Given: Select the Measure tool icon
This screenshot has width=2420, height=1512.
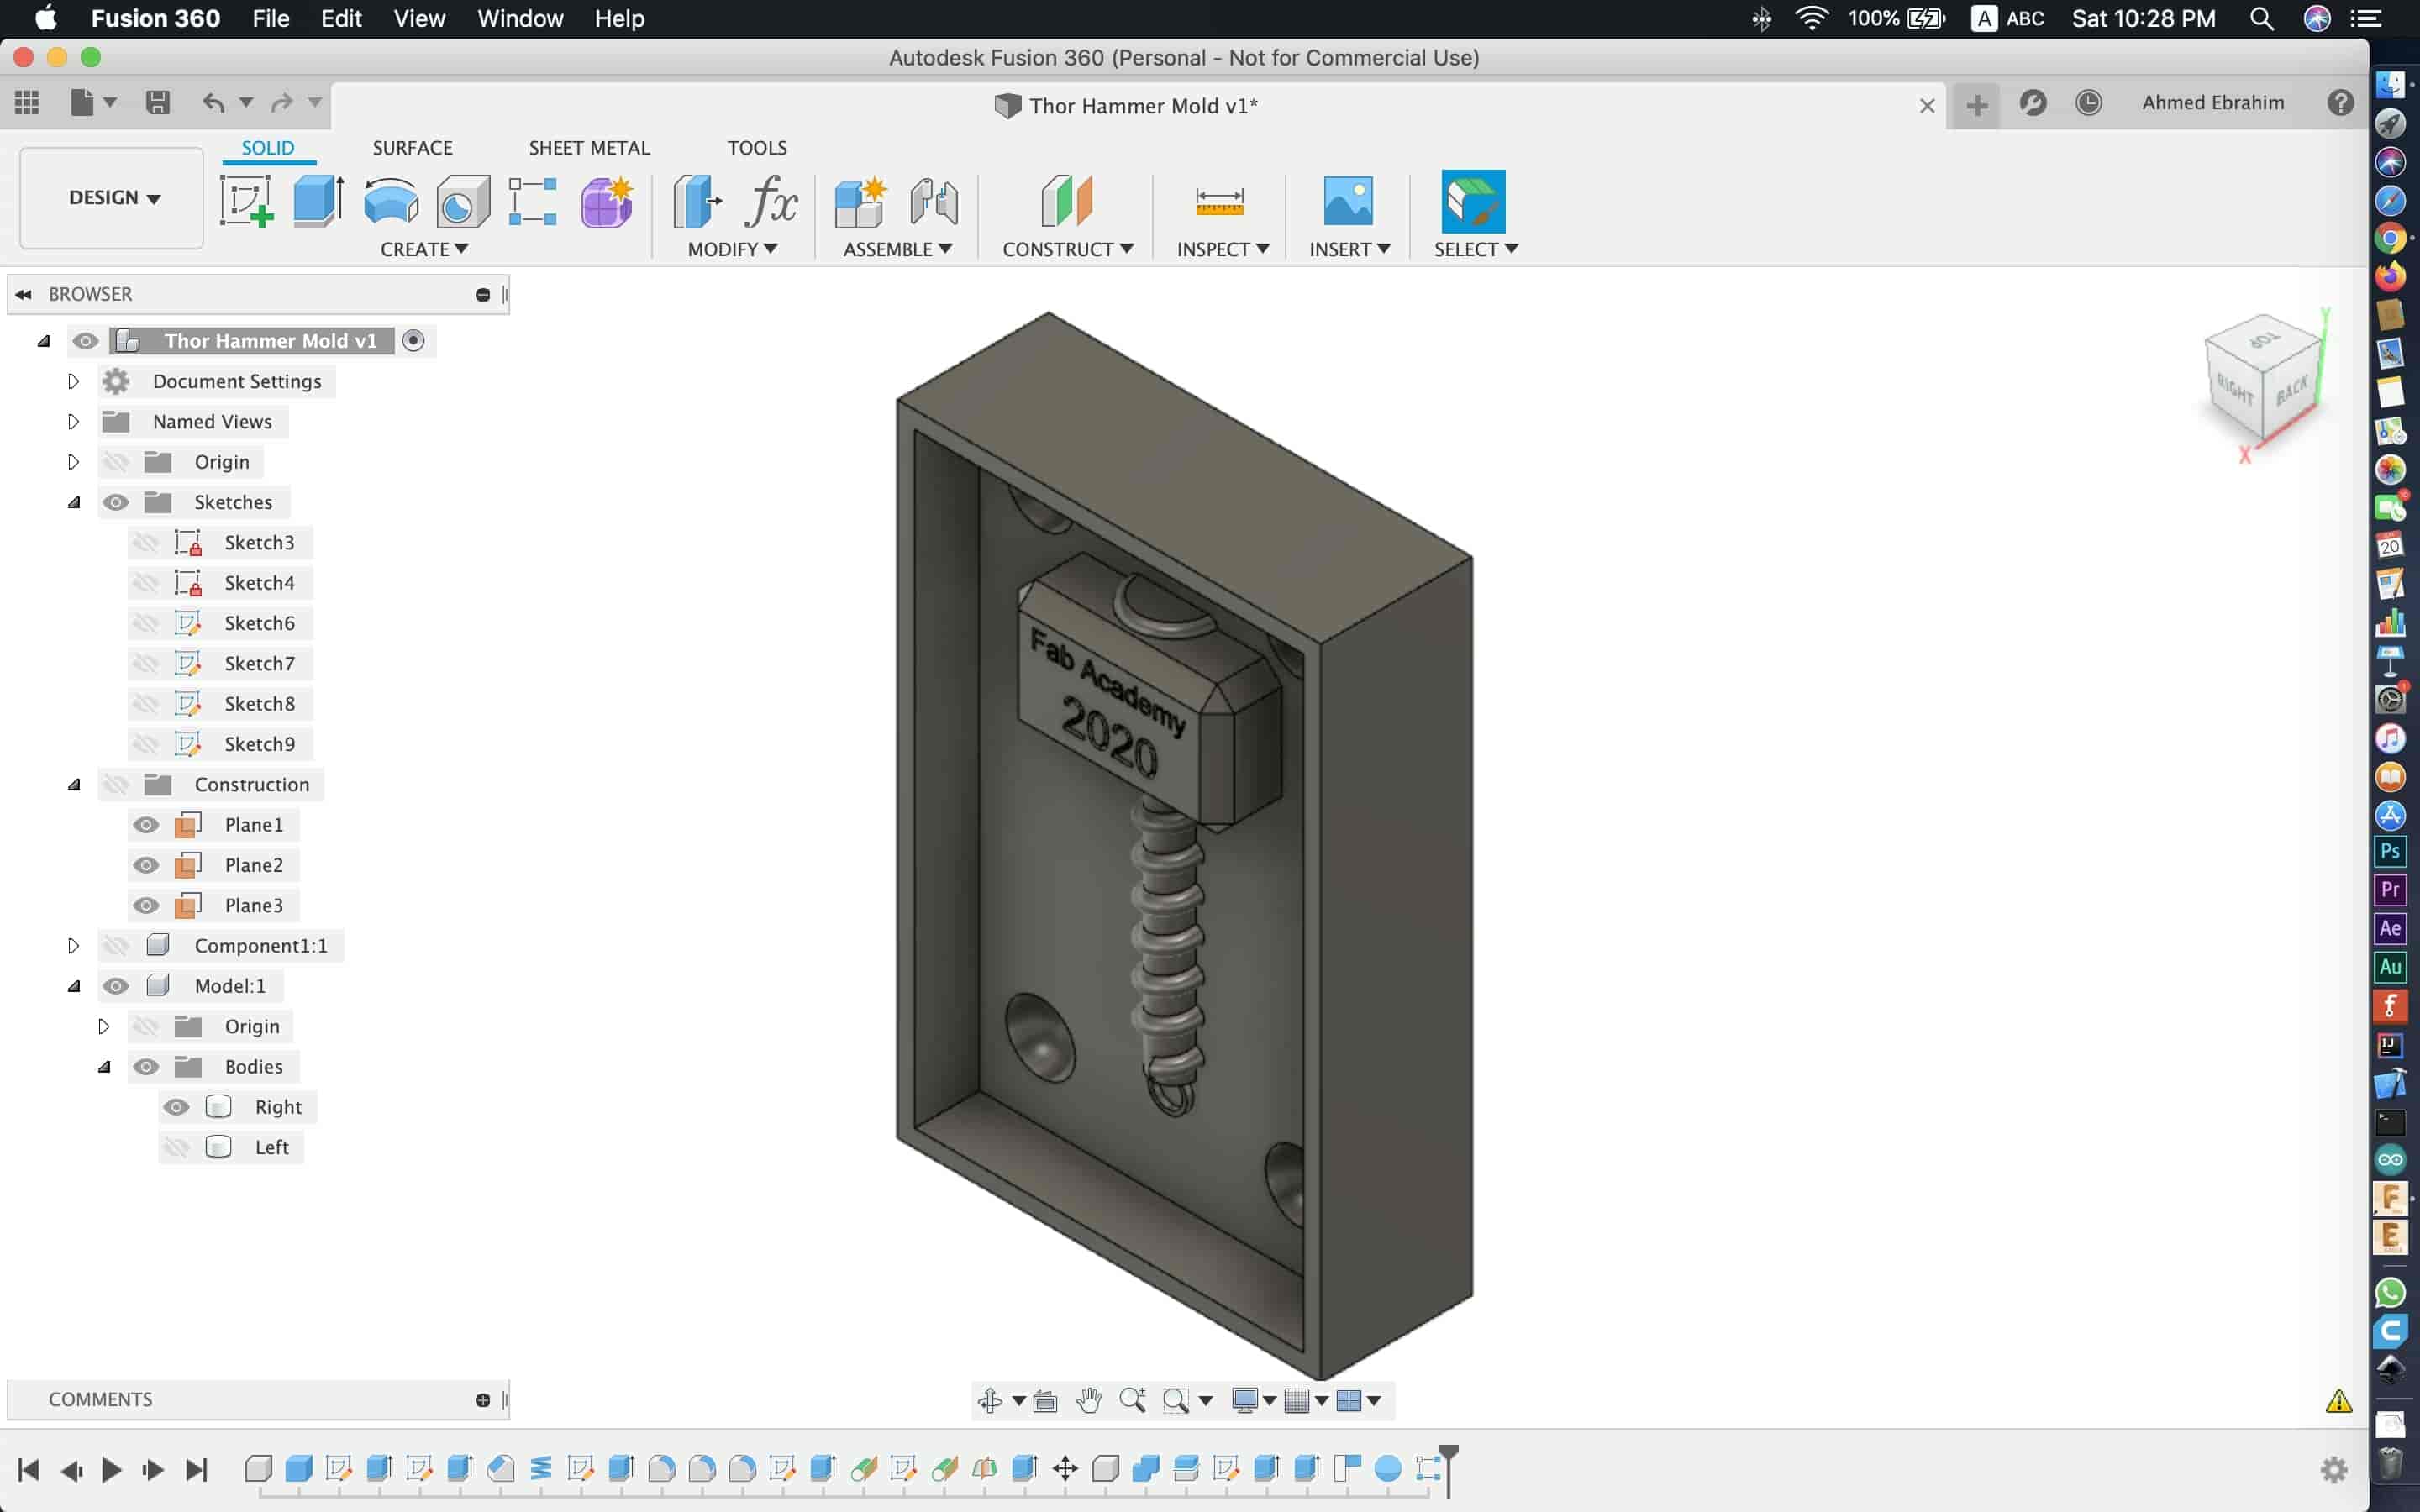Looking at the screenshot, I should (x=1219, y=201).
